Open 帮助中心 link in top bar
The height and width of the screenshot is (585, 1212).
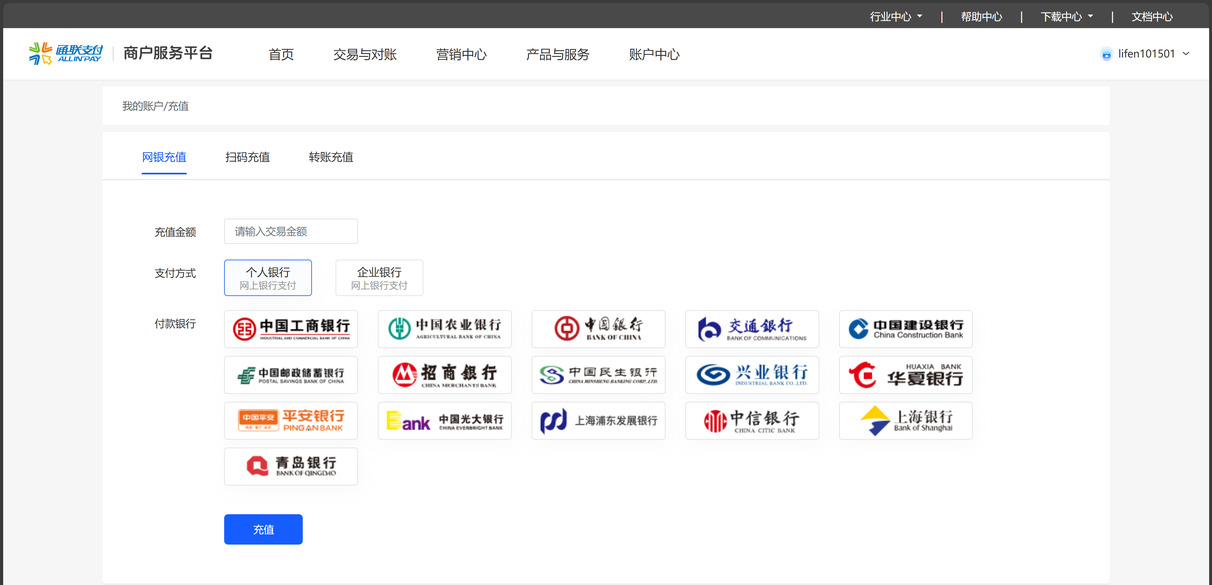coord(981,16)
